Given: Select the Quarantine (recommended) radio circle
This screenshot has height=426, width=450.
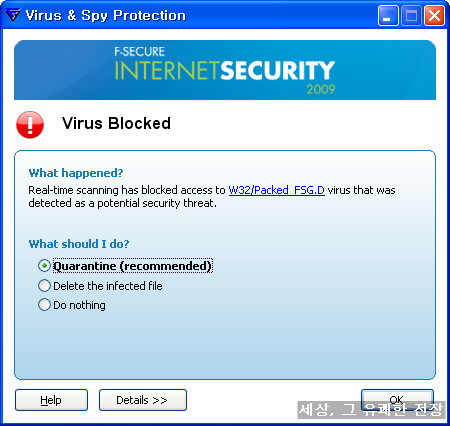Looking at the screenshot, I should point(44,266).
